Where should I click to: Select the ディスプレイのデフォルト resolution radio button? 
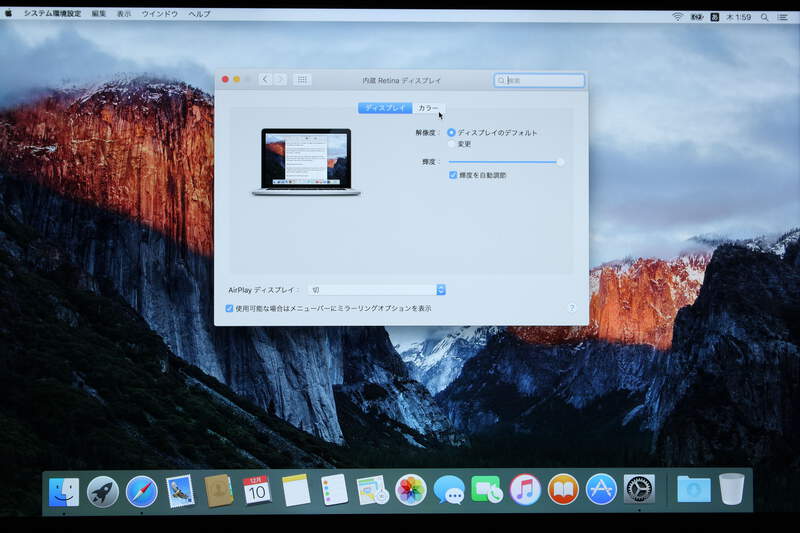452,133
